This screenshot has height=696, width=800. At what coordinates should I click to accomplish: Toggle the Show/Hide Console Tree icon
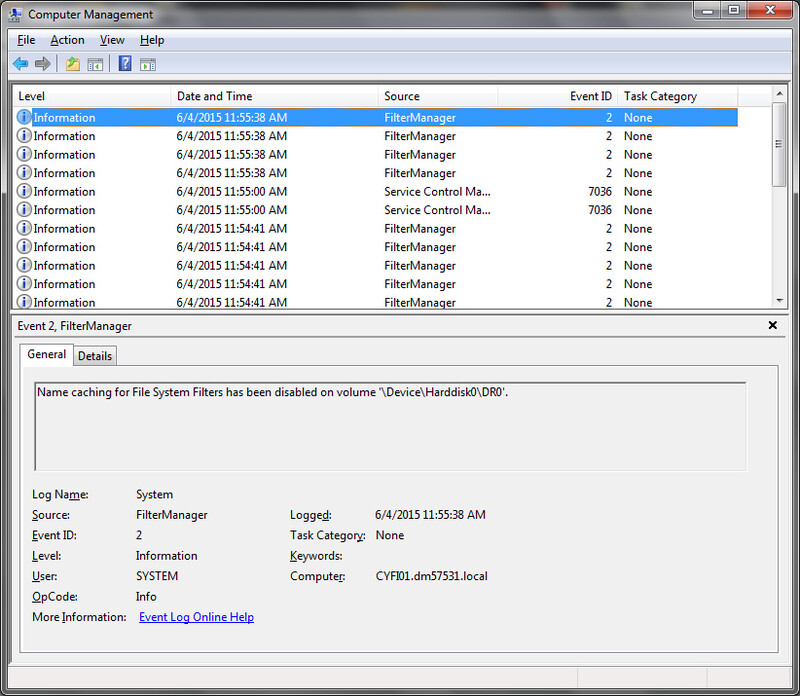(94, 63)
